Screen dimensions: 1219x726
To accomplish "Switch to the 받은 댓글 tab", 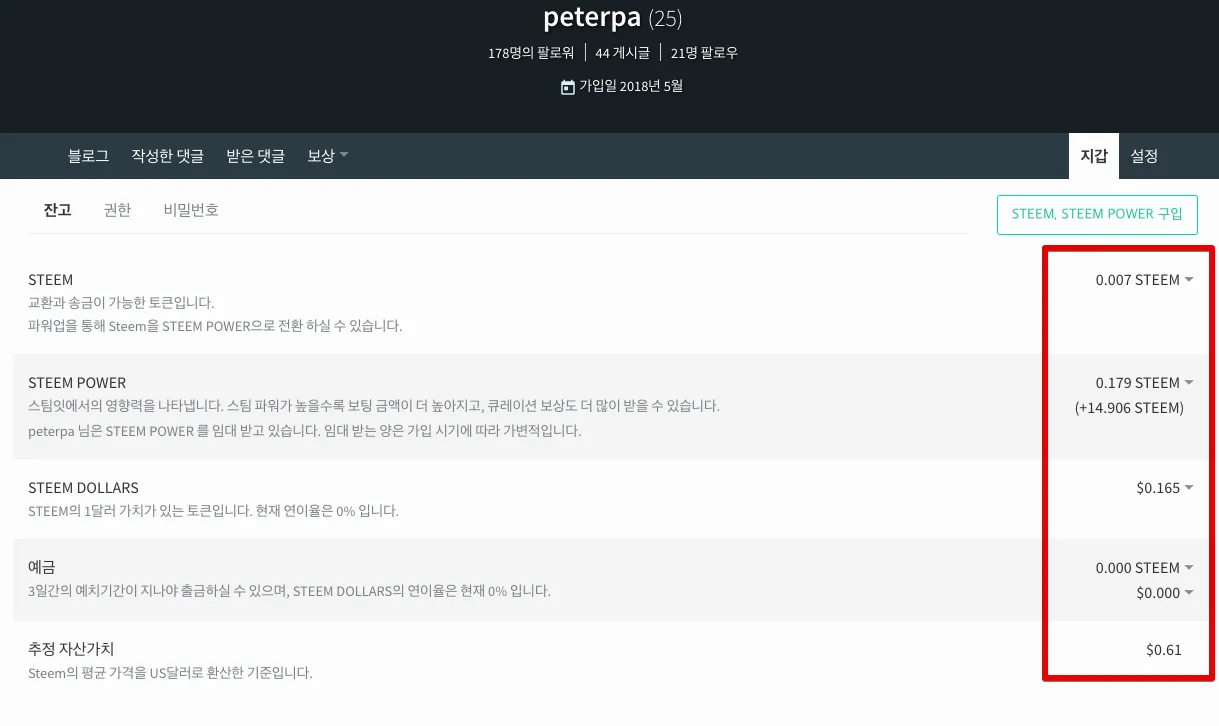I will [x=255, y=156].
